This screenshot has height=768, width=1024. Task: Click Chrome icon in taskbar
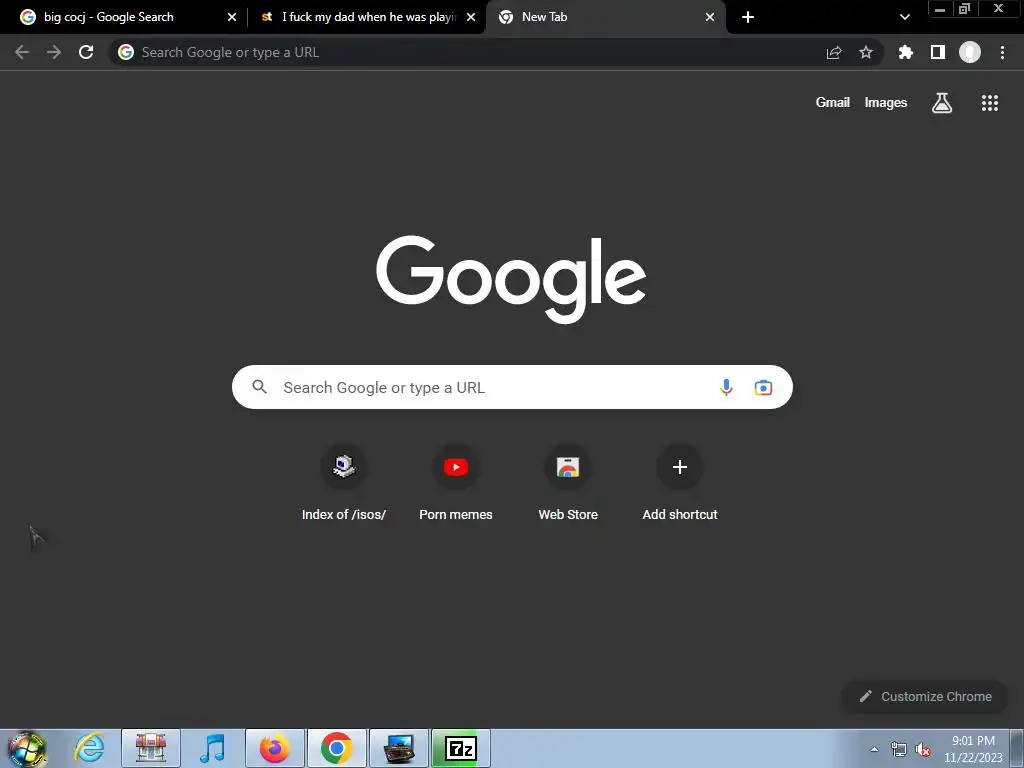(x=337, y=748)
